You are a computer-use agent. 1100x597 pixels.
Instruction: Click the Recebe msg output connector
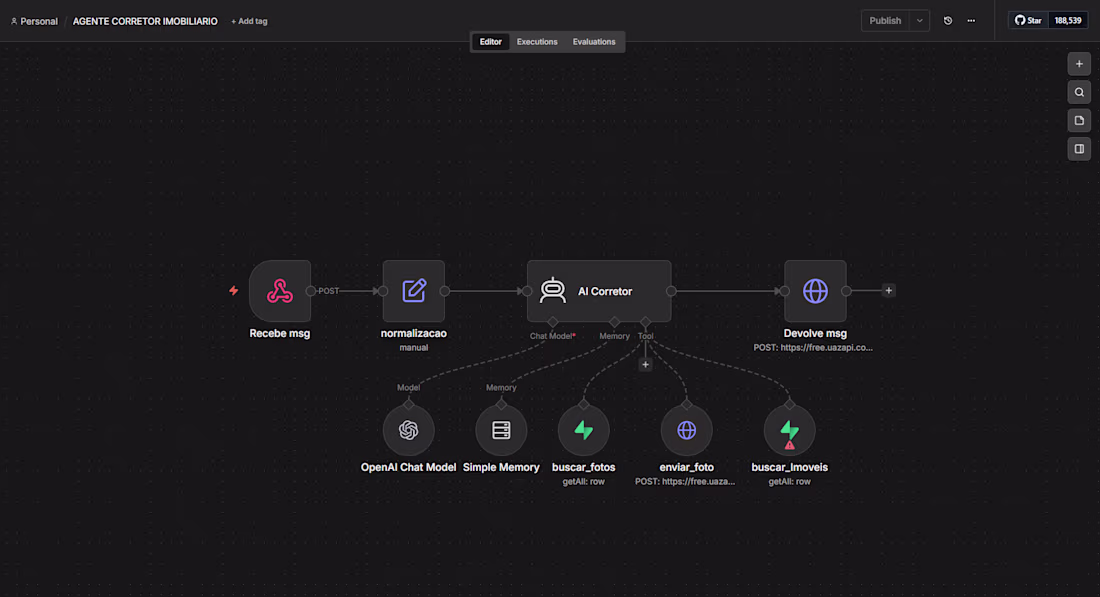click(x=311, y=291)
